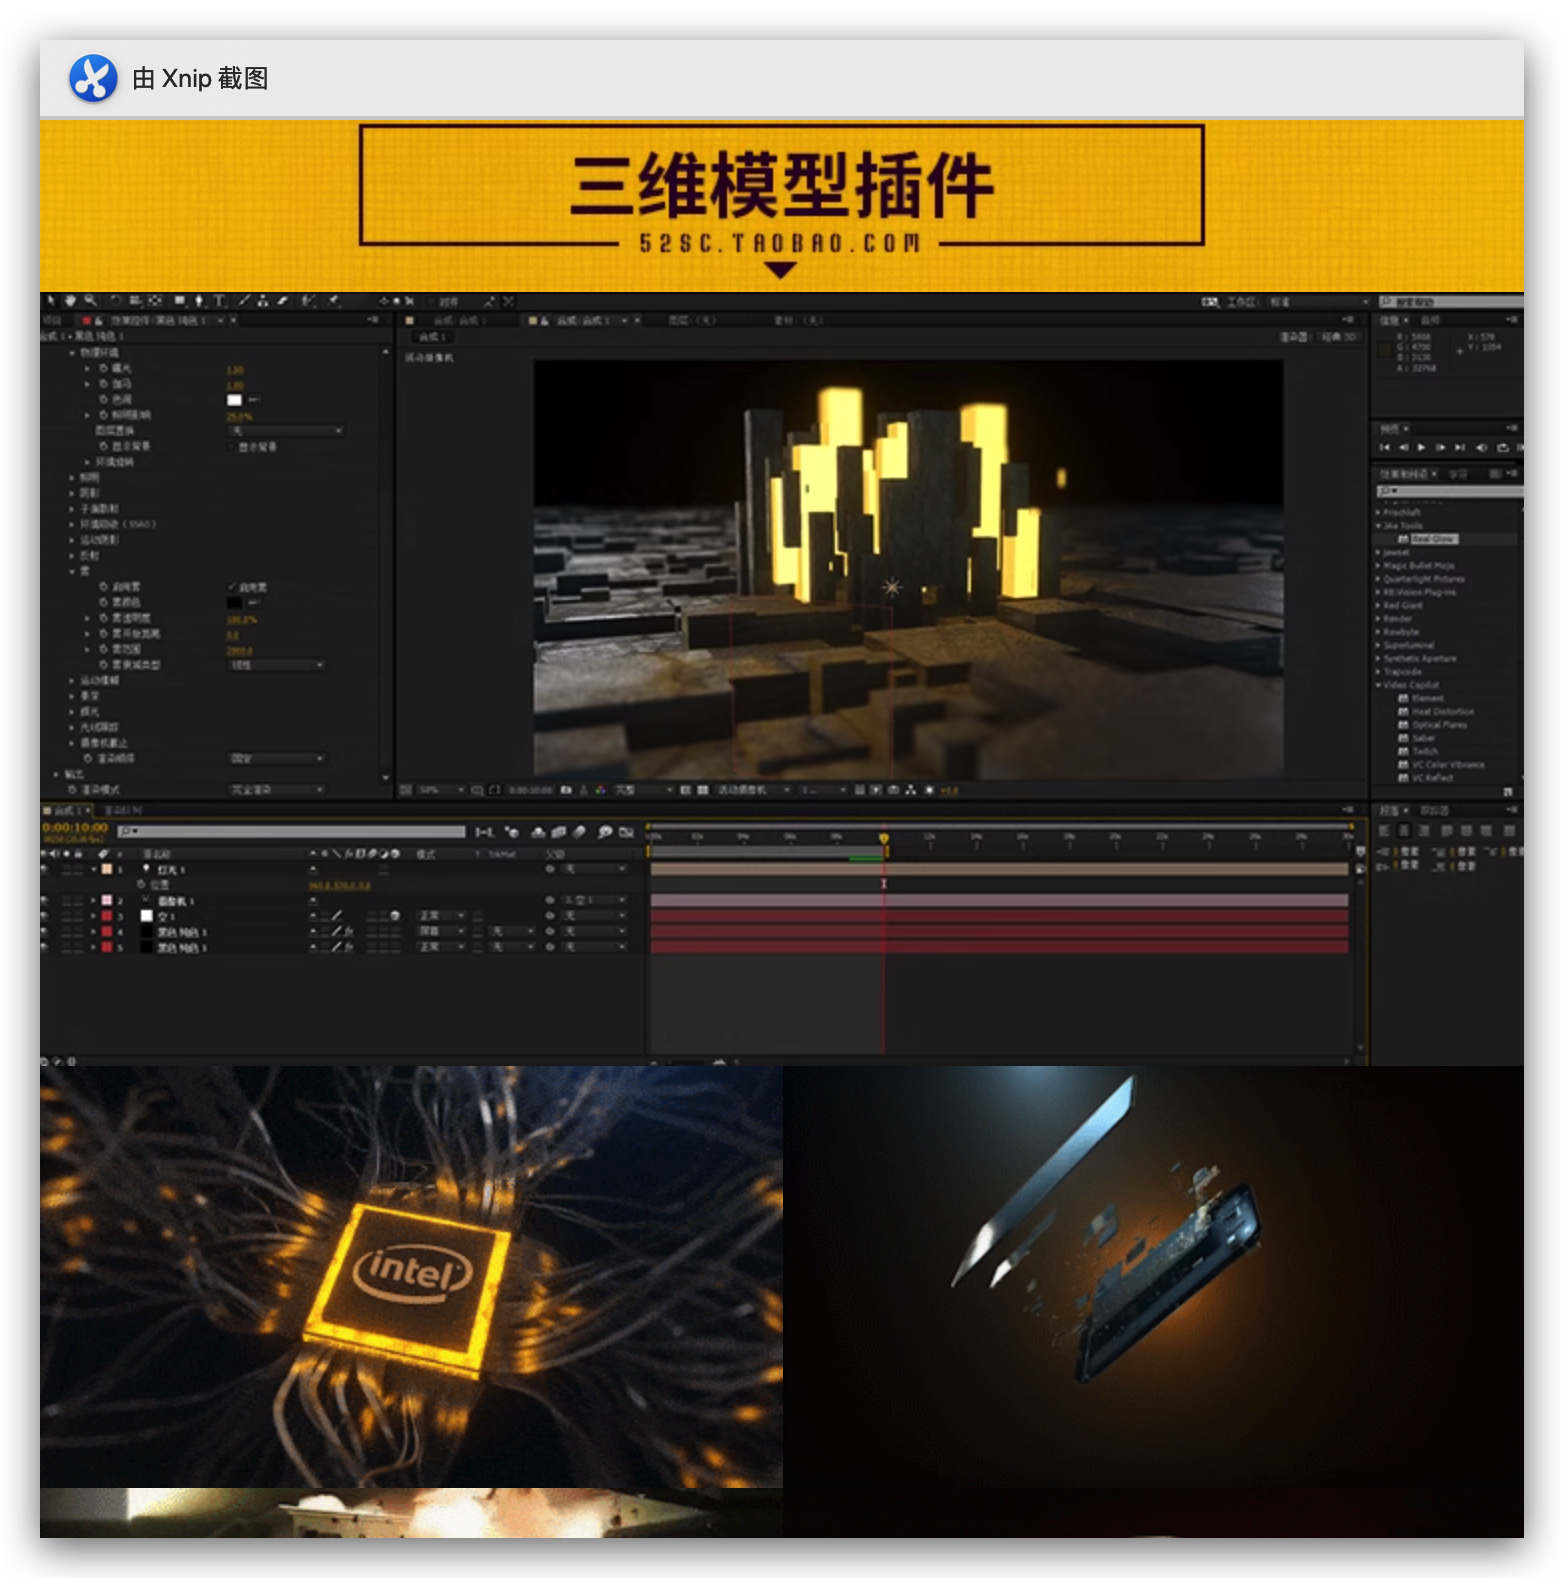
Task: Hide layer 5 black solid with eye toggle
Action: click(x=44, y=947)
